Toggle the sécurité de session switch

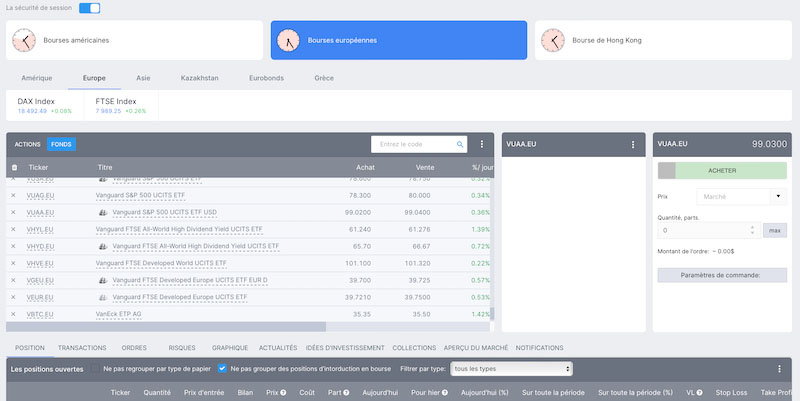90,8
